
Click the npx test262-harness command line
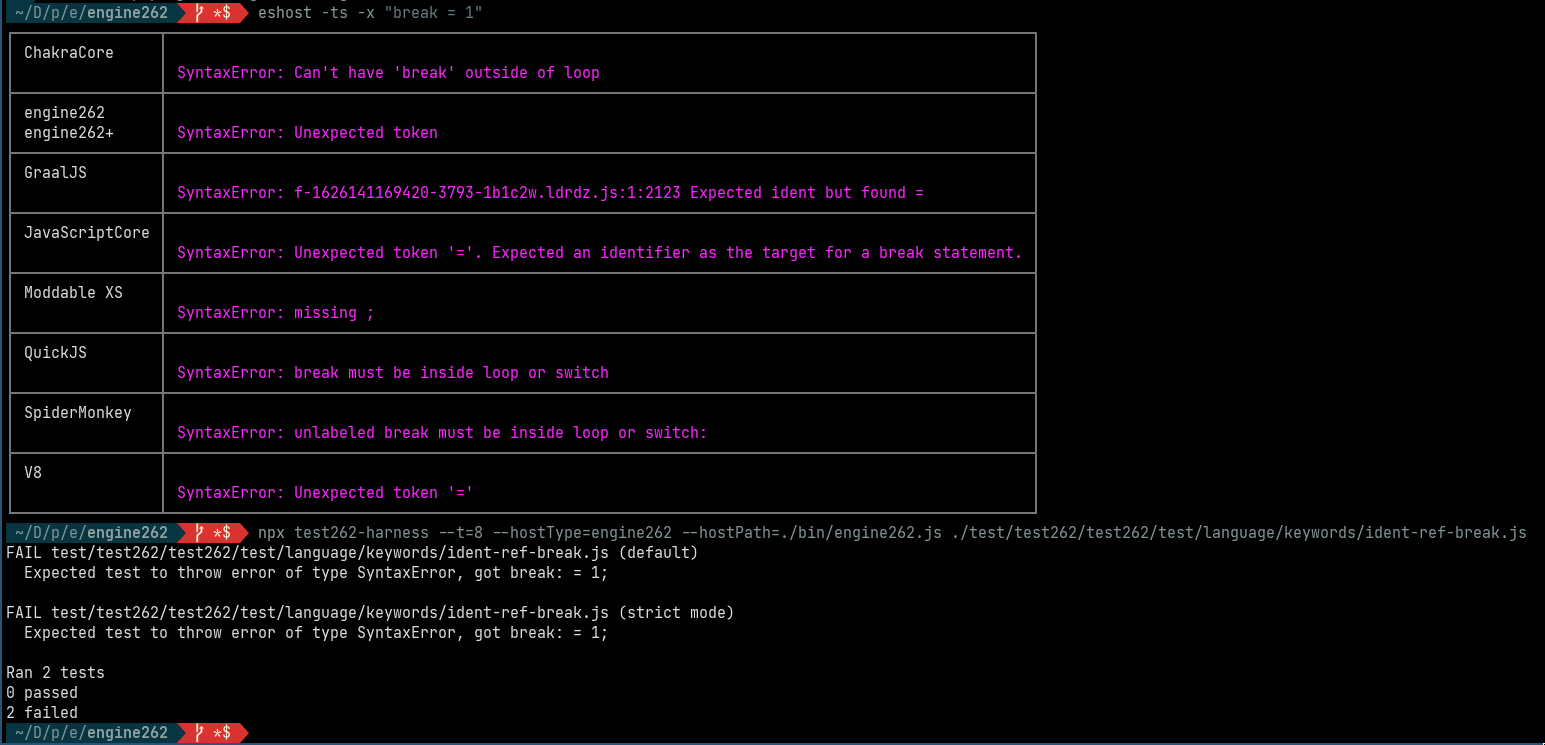[892, 533]
